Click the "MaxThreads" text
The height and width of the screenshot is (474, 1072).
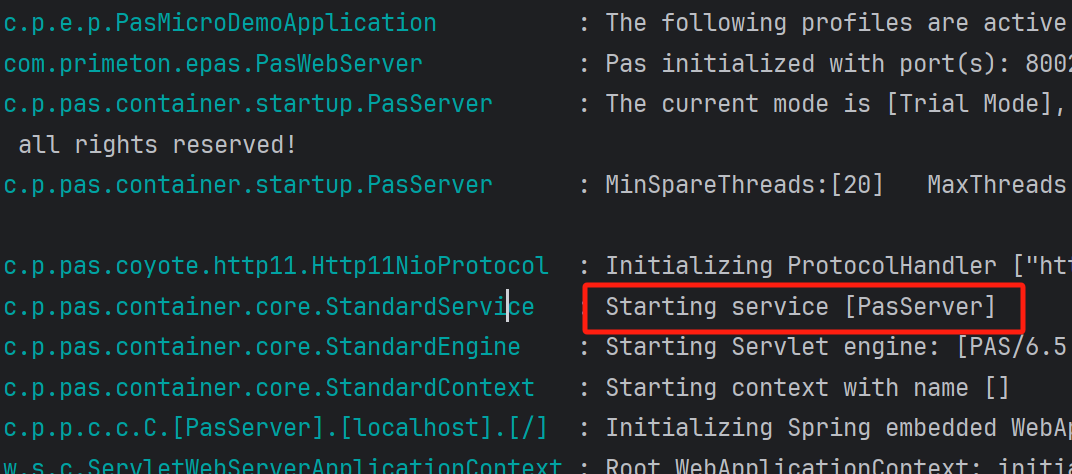[x=996, y=185]
